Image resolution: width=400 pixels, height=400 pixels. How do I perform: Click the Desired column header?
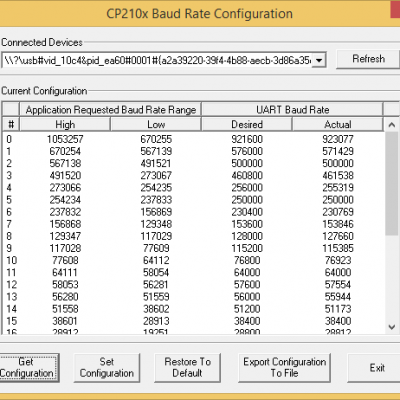(x=247, y=124)
